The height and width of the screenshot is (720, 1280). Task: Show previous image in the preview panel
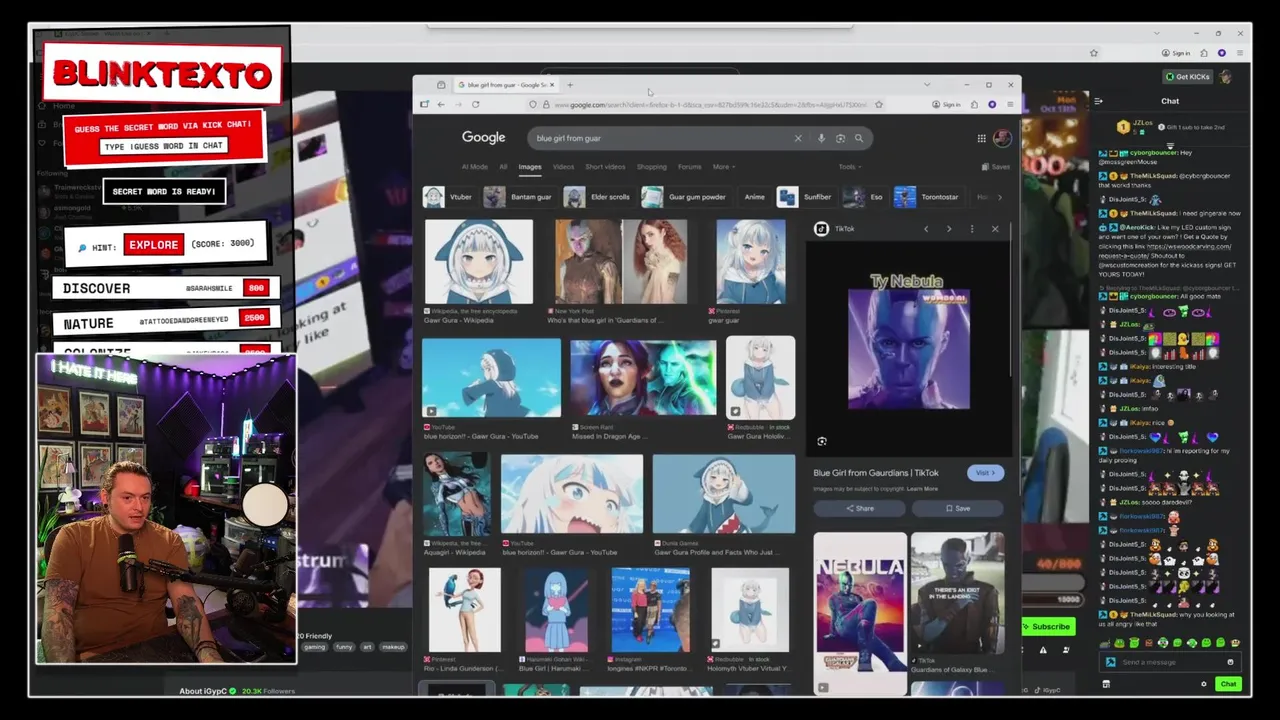pos(926,229)
